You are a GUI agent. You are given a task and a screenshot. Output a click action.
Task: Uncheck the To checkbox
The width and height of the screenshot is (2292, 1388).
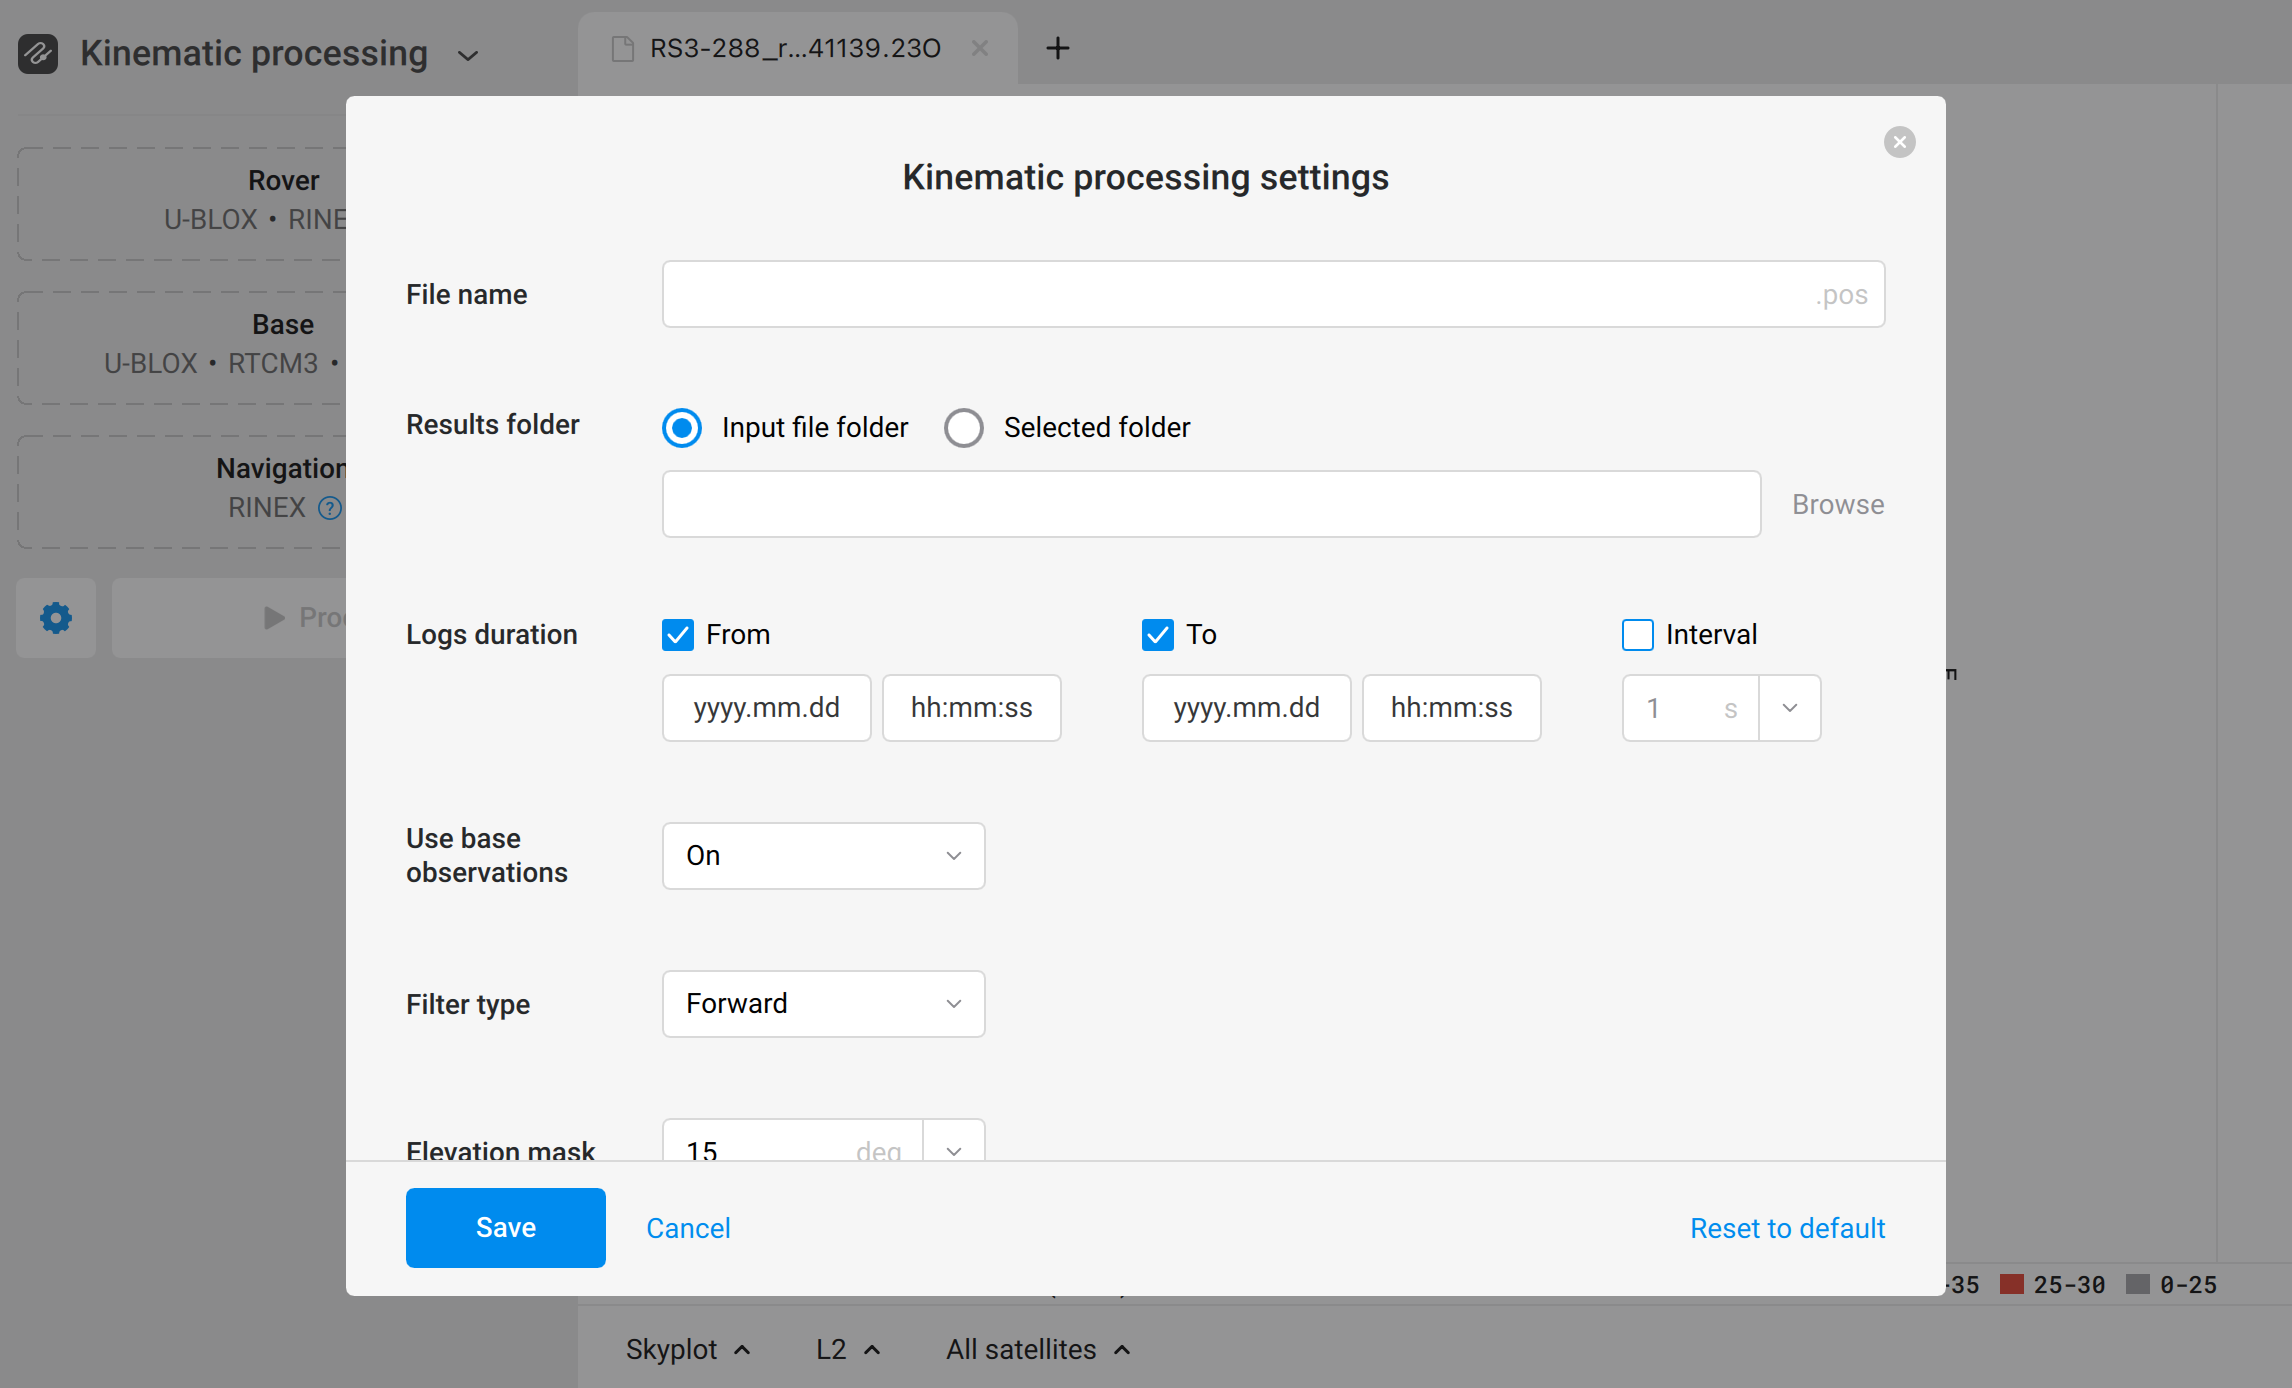coord(1158,635)
